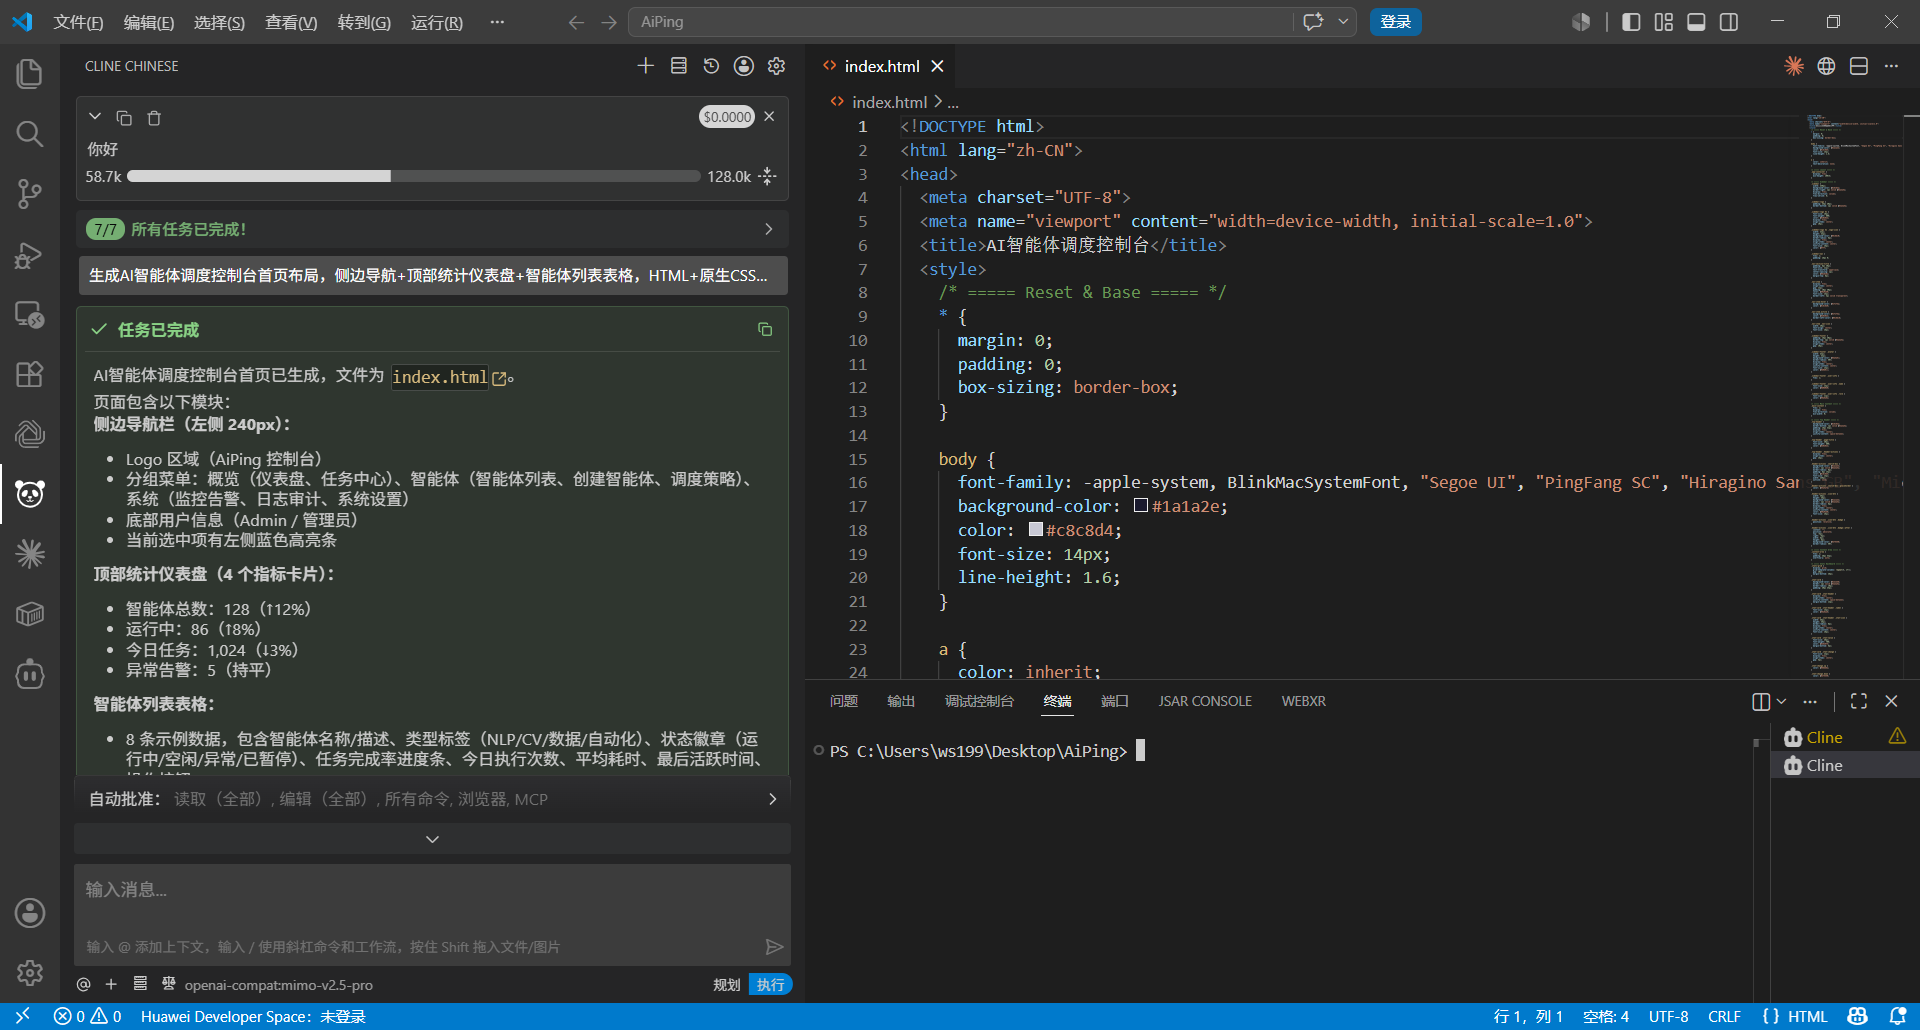This screenshot has height=1030, width=1920.
Task: Click Huawei Developer Space: 未登录 status
Action: coord(253,1016)
